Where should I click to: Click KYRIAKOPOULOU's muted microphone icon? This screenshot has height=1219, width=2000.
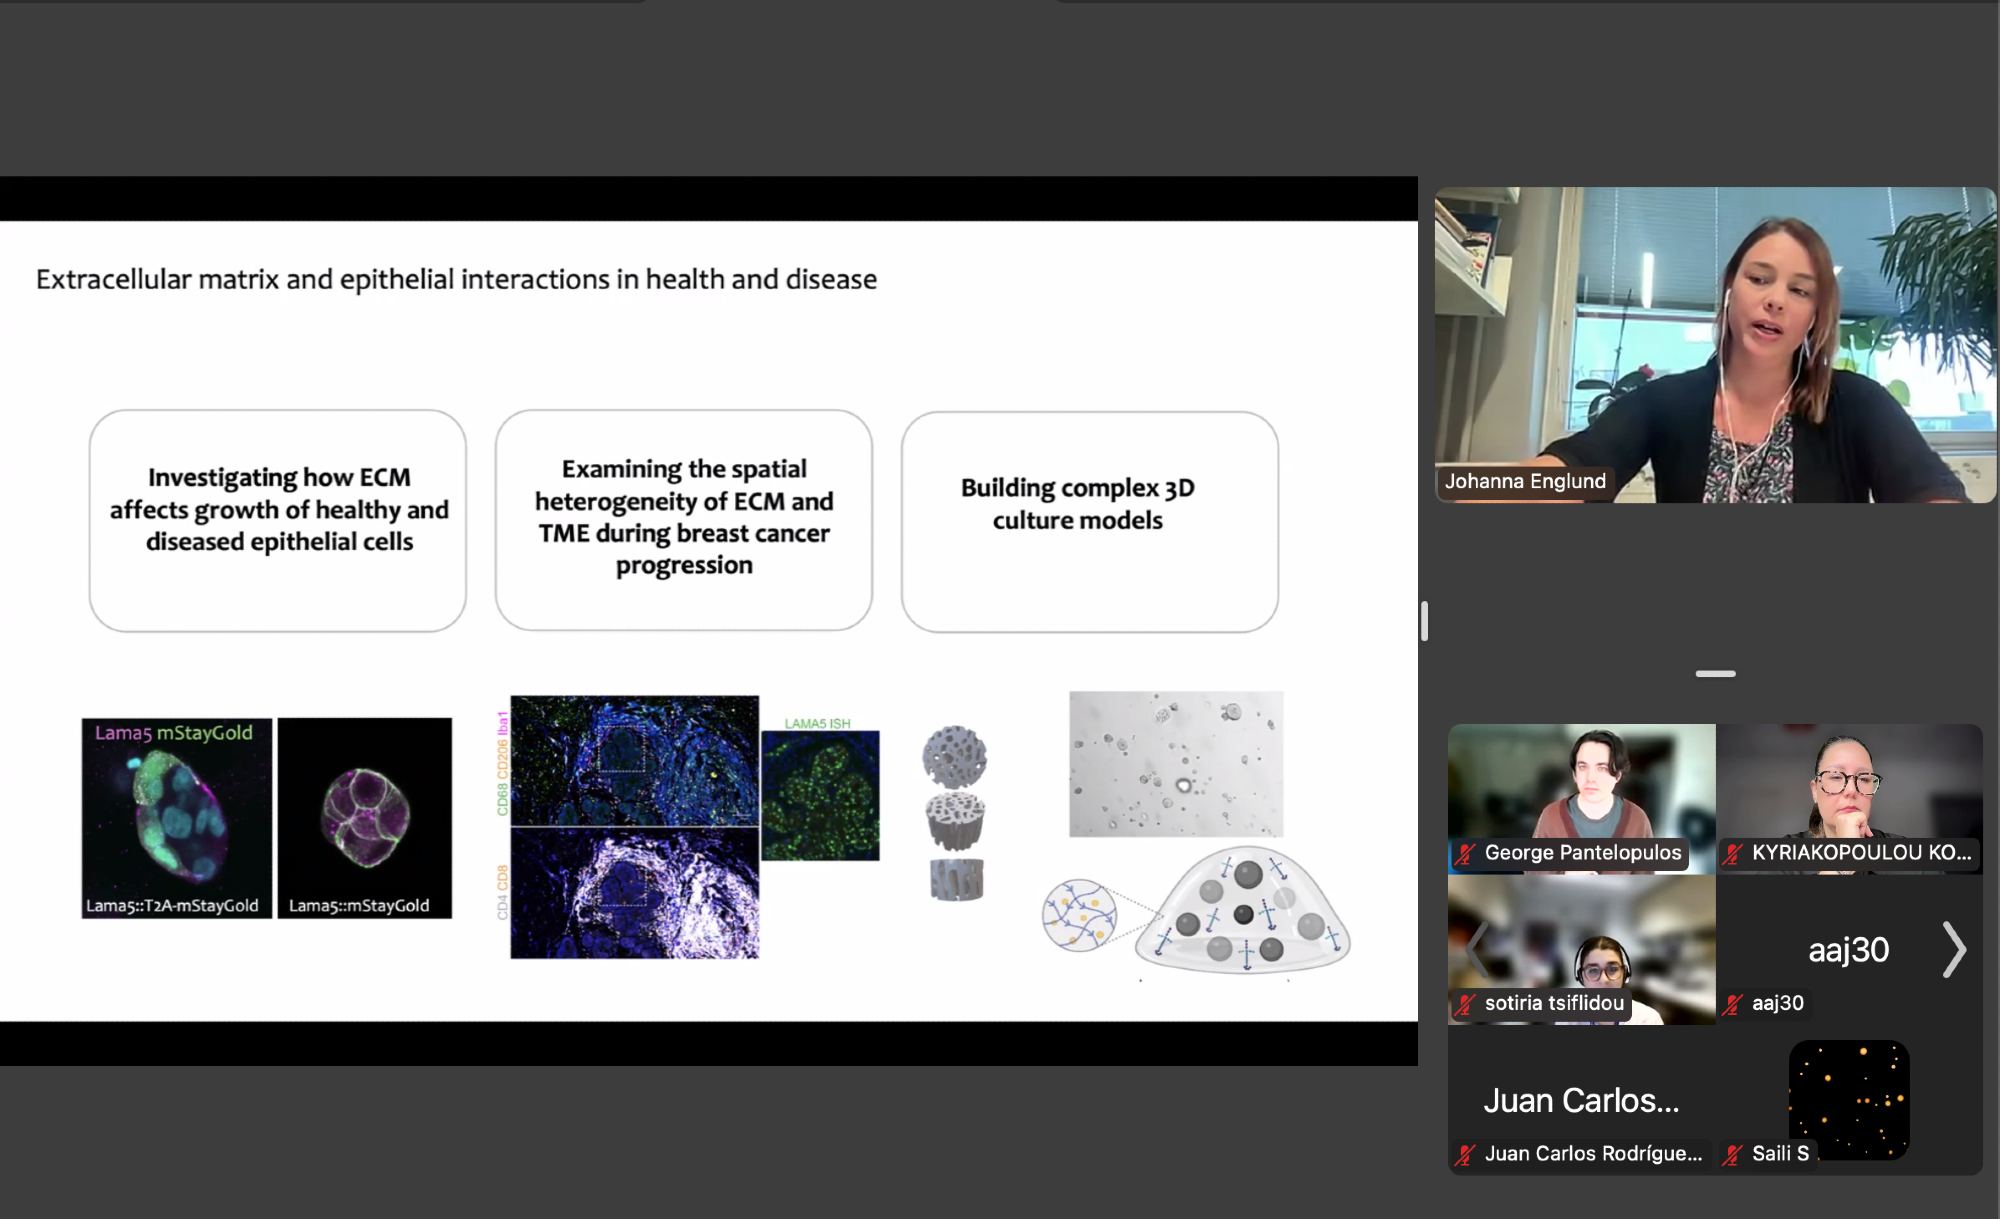[x=1732, y=854]
